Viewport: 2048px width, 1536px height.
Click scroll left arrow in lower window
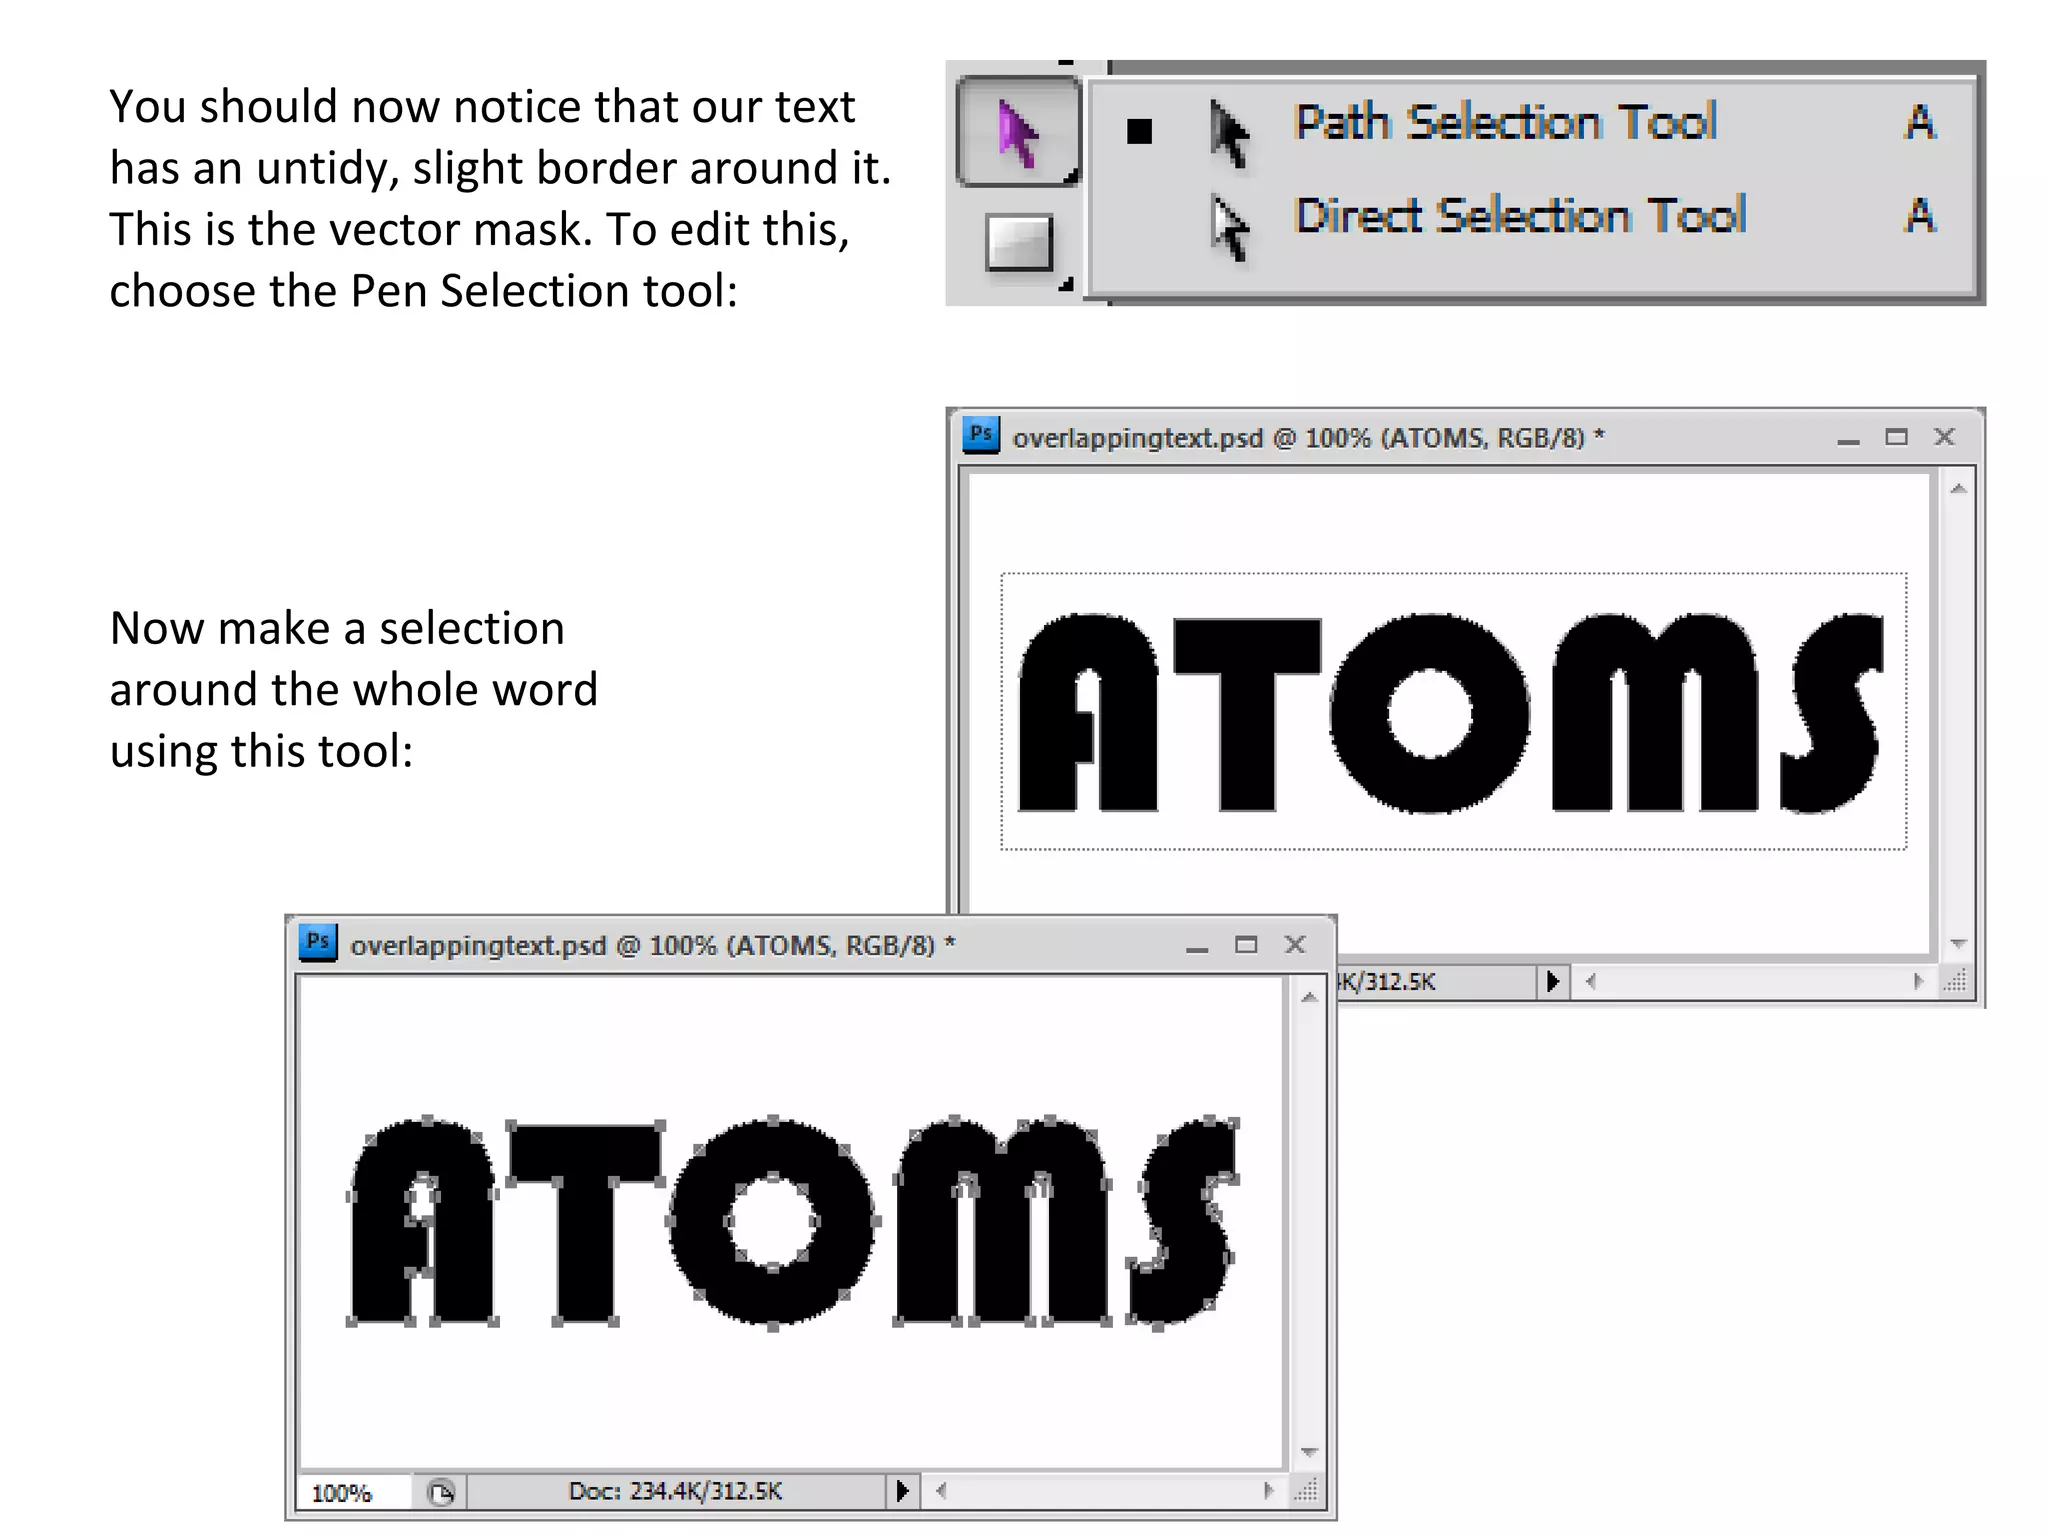pyautogui.click(x=941, y=1492)
